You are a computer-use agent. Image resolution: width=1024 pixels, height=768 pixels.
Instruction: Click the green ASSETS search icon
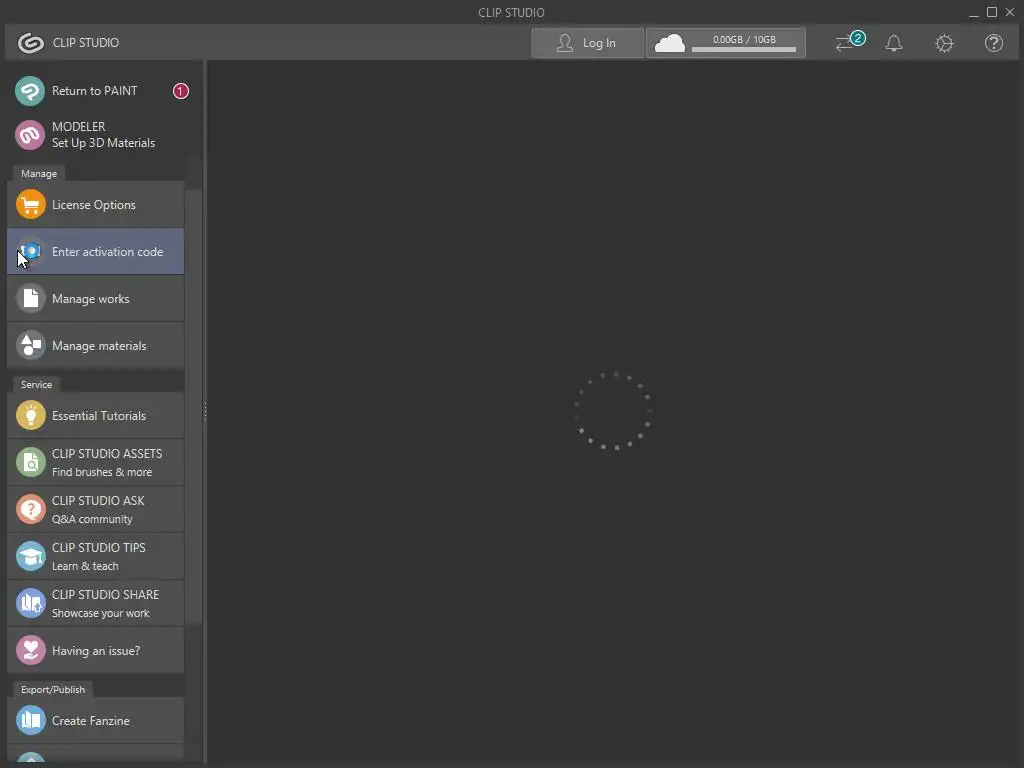(x=31, y=462)
